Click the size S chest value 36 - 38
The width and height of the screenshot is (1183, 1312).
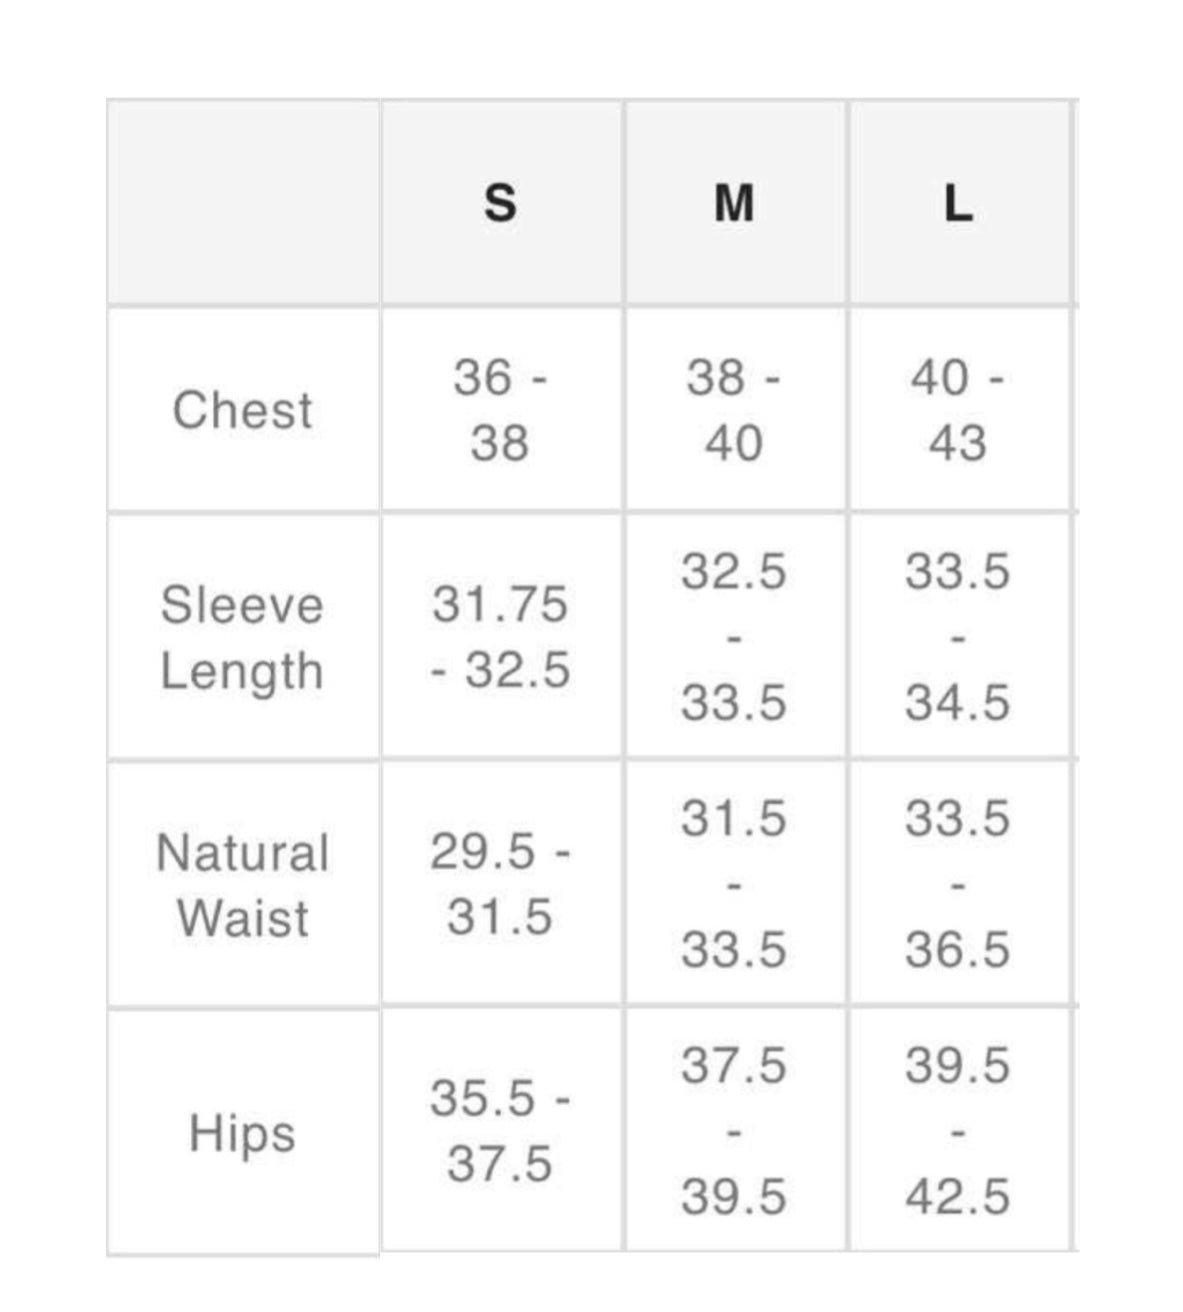(500, 410)
